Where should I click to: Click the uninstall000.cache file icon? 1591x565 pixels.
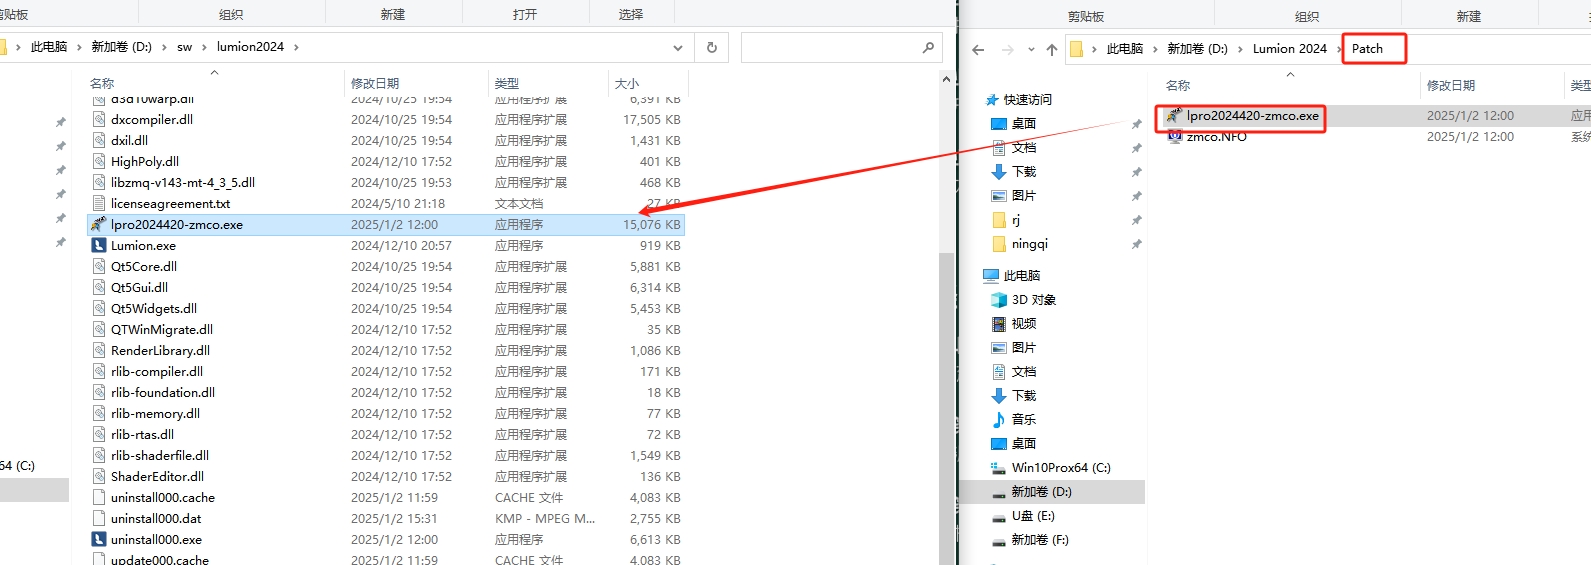coord(99,497)
